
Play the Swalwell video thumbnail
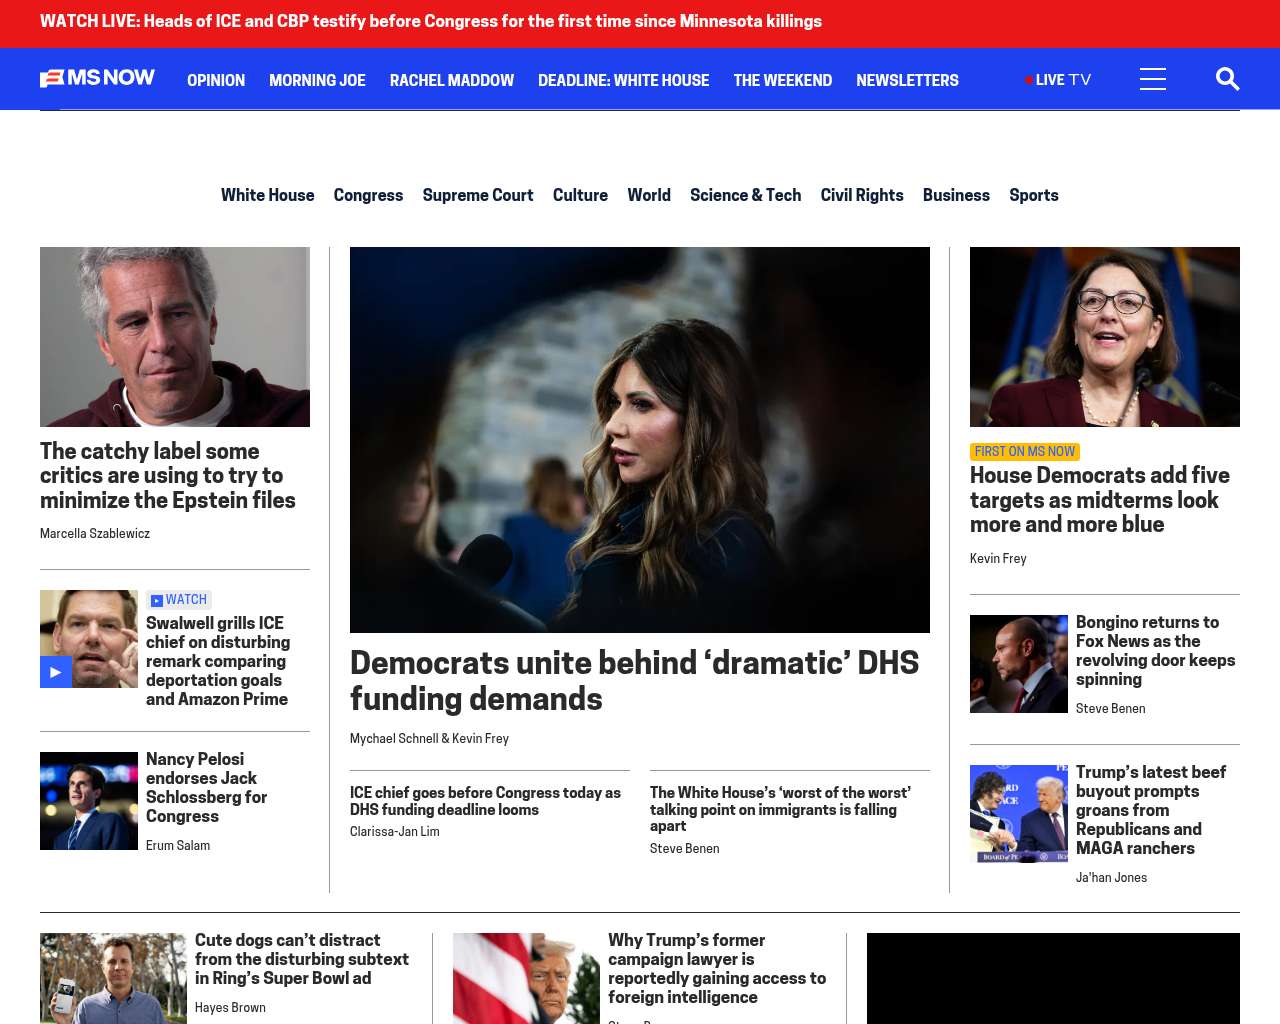pos(89,639)
